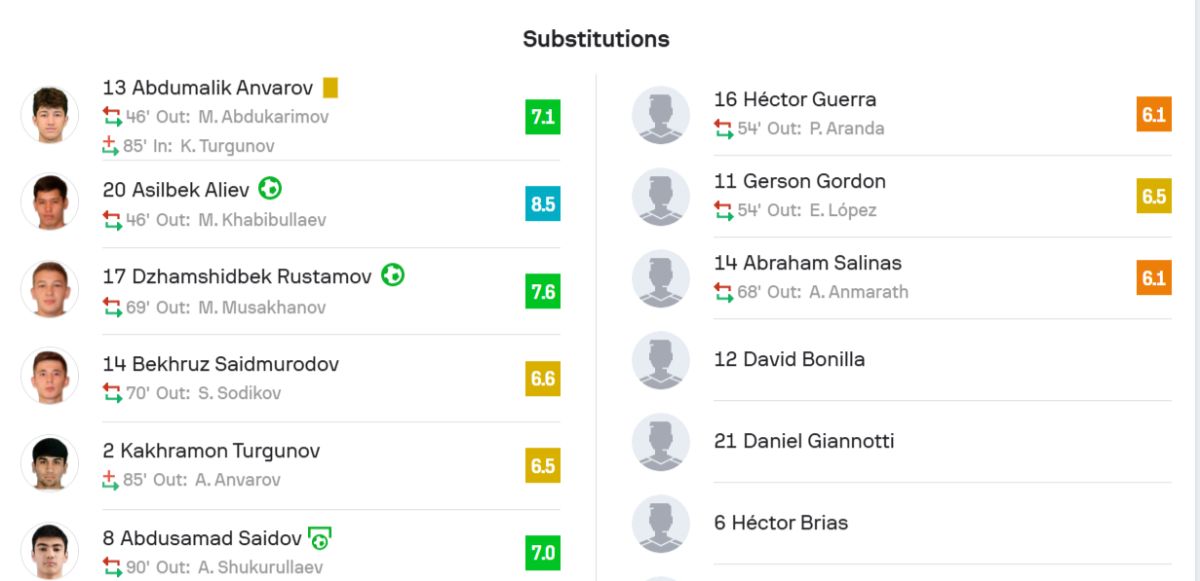Viewport: 1200px width, 581px height.
Task: Select player 21 Daniel Giannotti
Action: (x=804, y=441)
